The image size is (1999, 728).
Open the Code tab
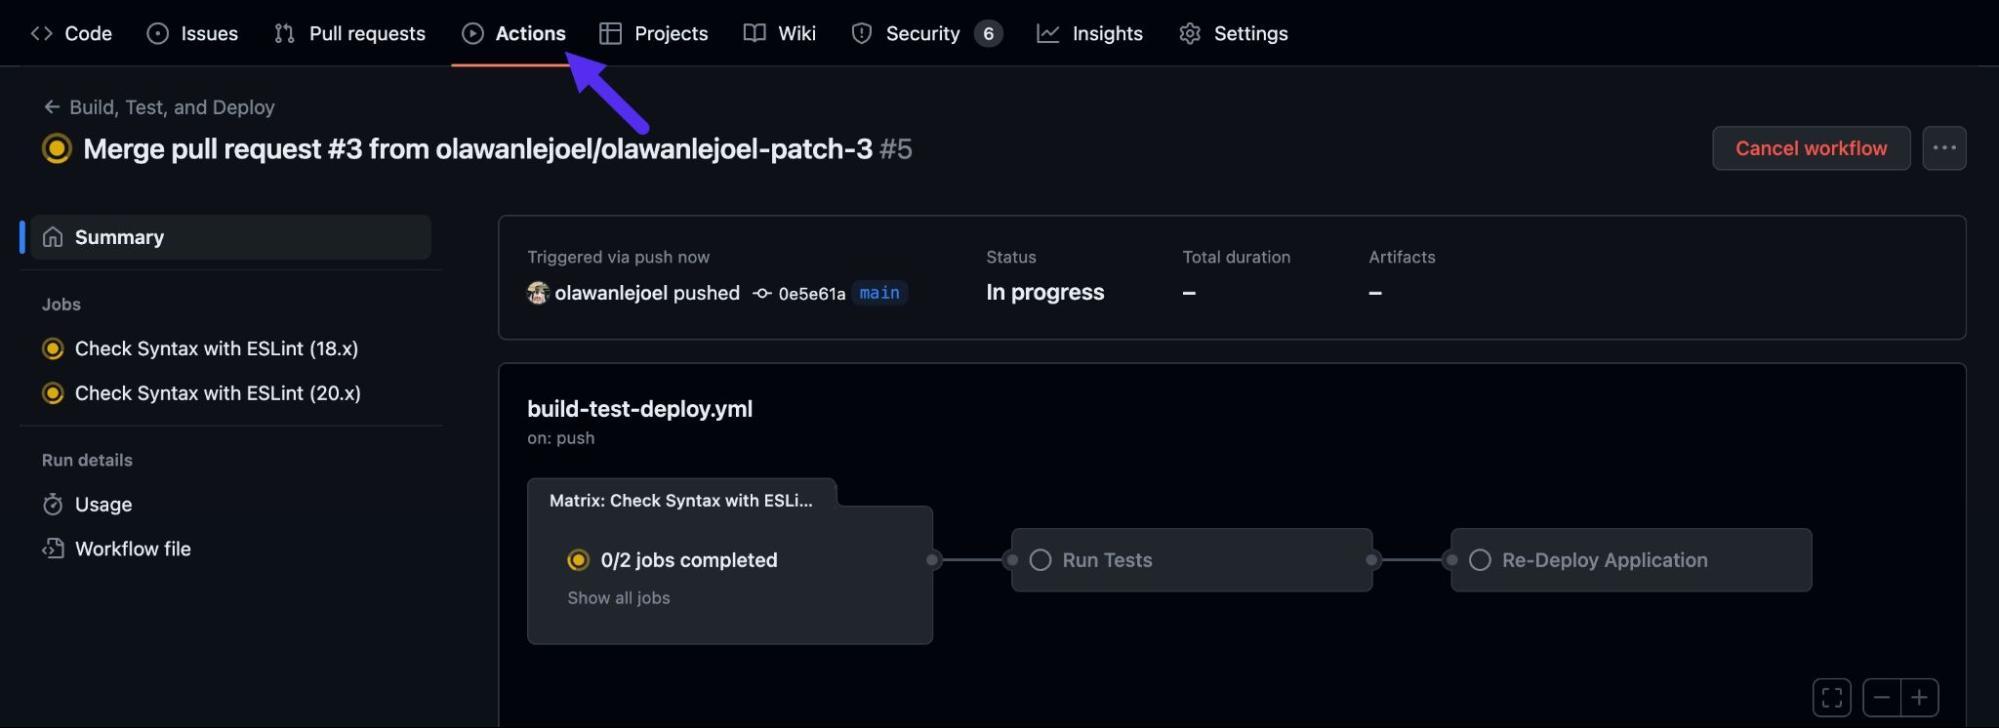tap(71, 33)
